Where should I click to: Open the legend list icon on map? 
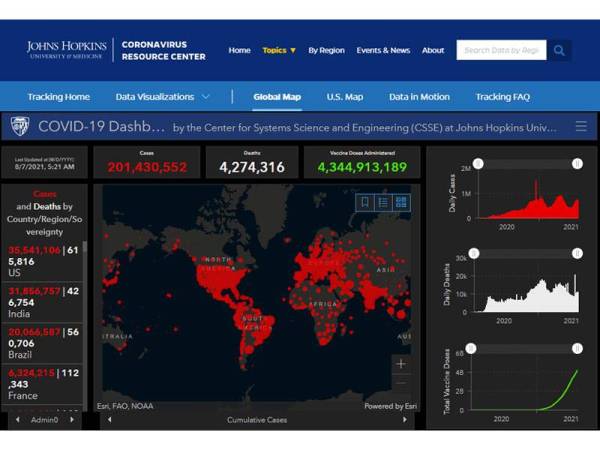[383, 202]
